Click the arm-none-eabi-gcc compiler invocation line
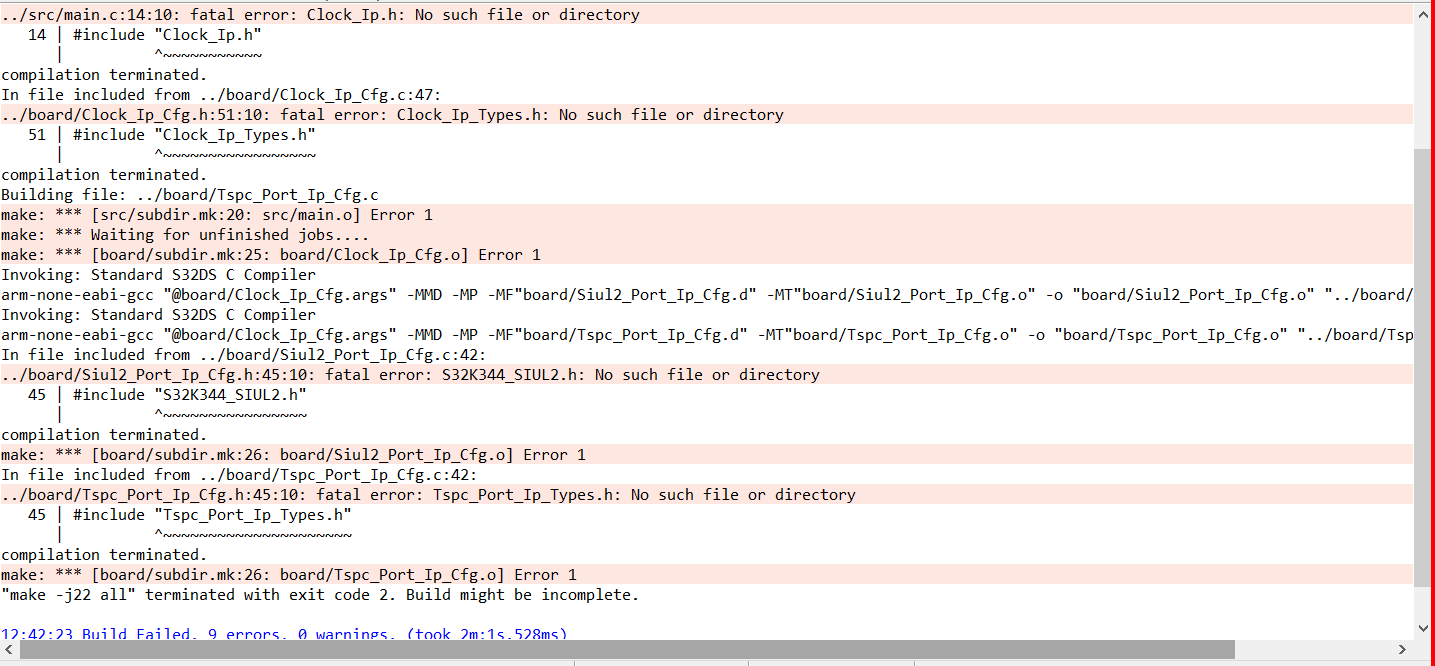The height and width of the screenshot is (666, 1435). click(500, 294)
